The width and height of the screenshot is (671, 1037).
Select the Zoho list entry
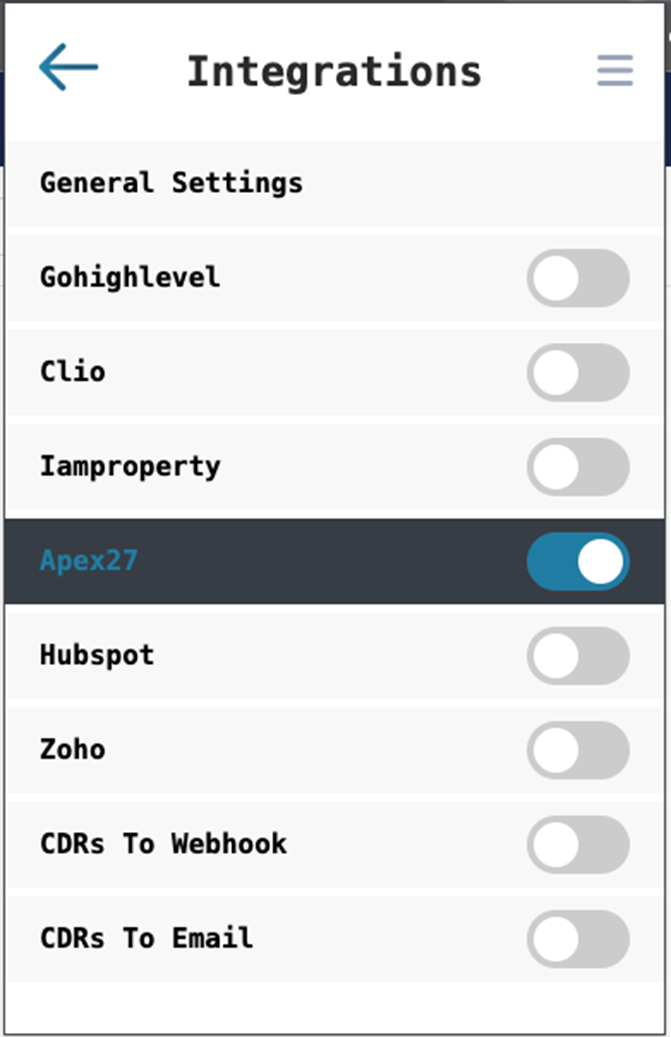(x=73, y=749)
